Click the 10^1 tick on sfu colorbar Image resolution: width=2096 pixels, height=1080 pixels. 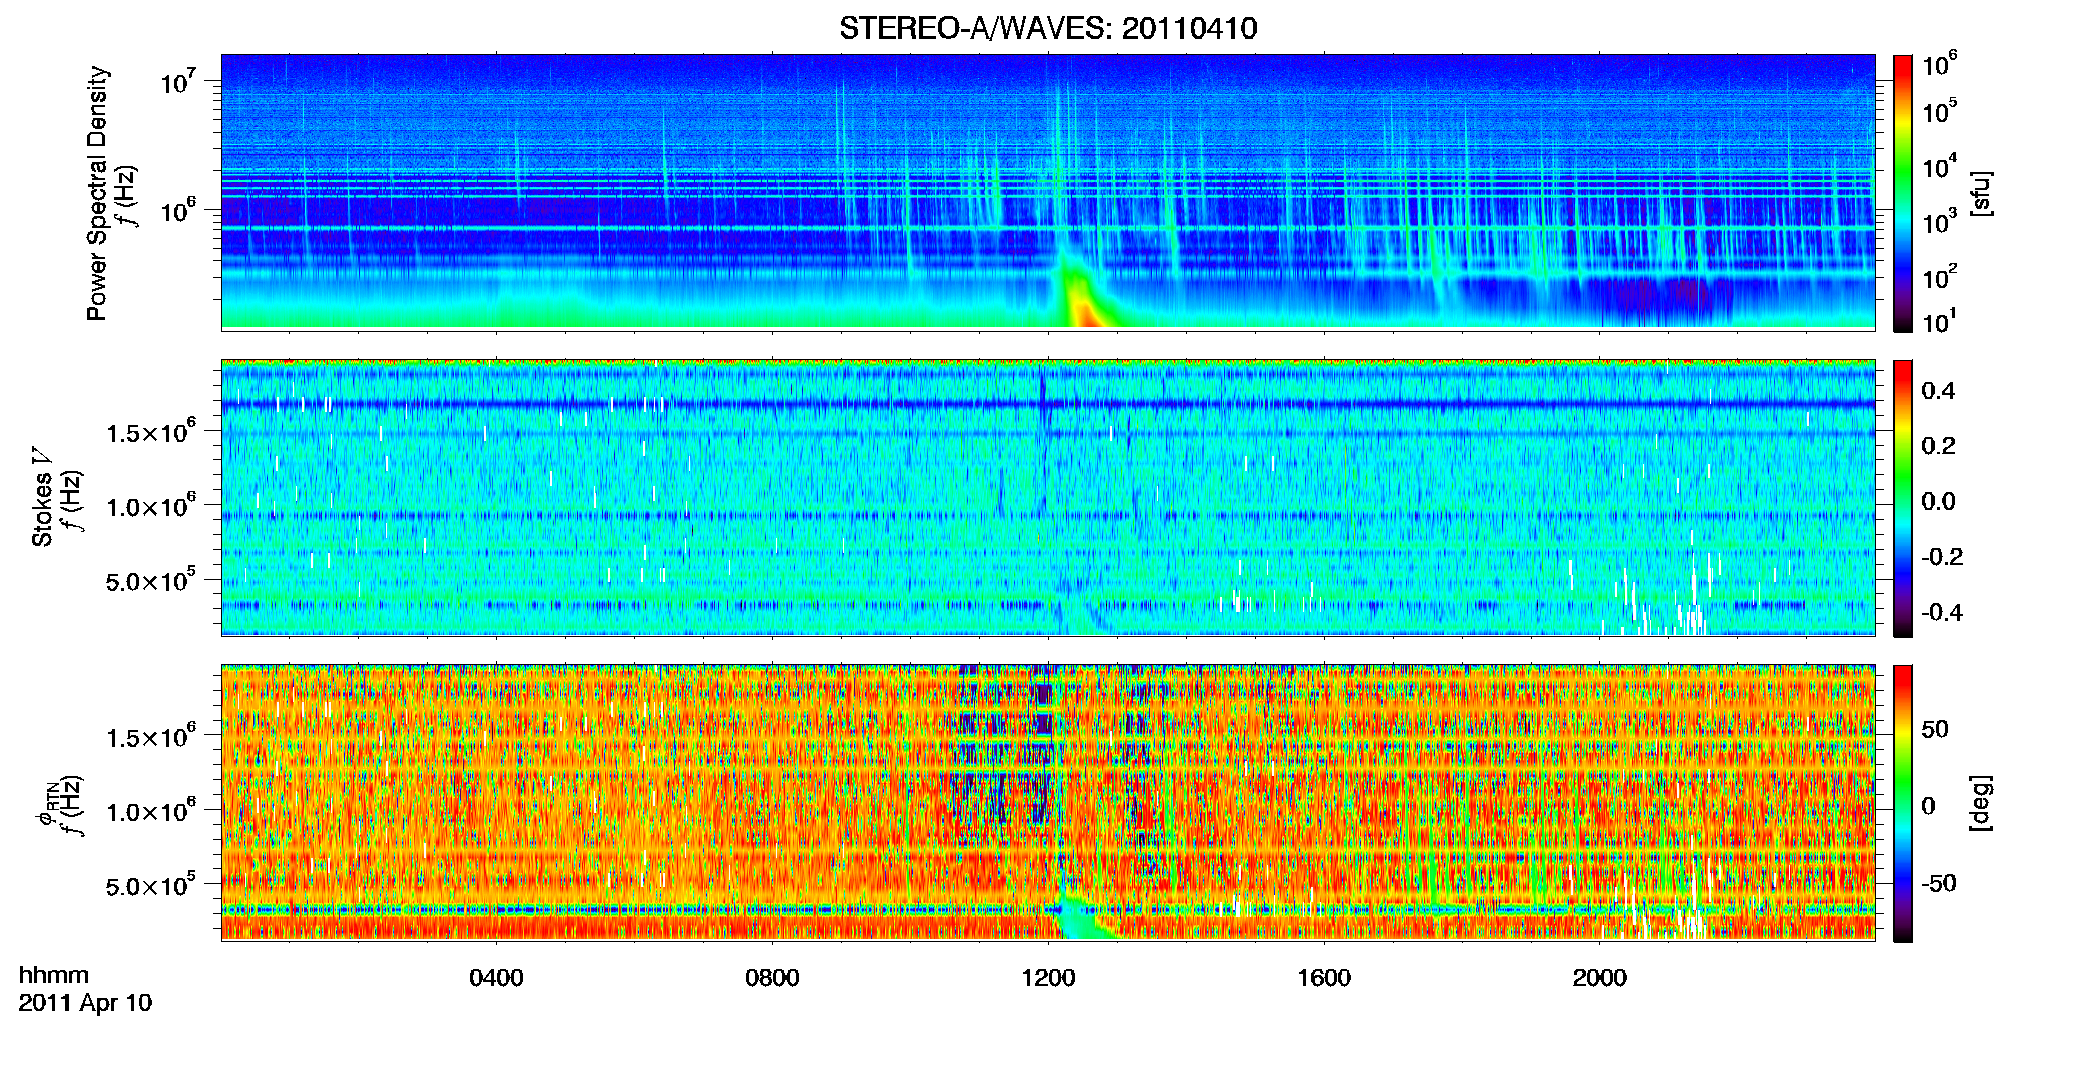pos(1940,321)
